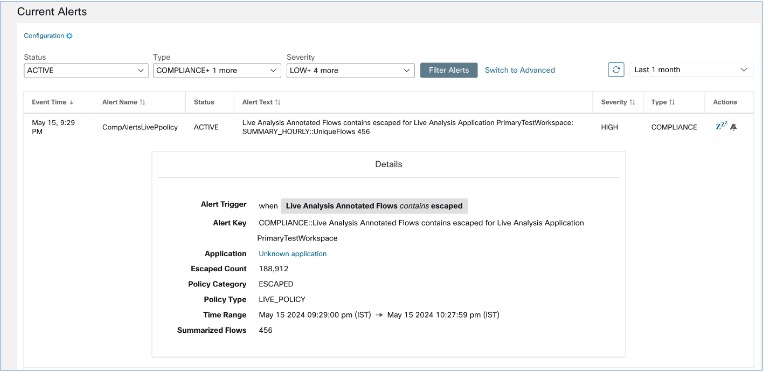Snooze the CompAlertsLivePpolicy alert
This screenshot has height=372, width=764.
[x=721, y=126]
